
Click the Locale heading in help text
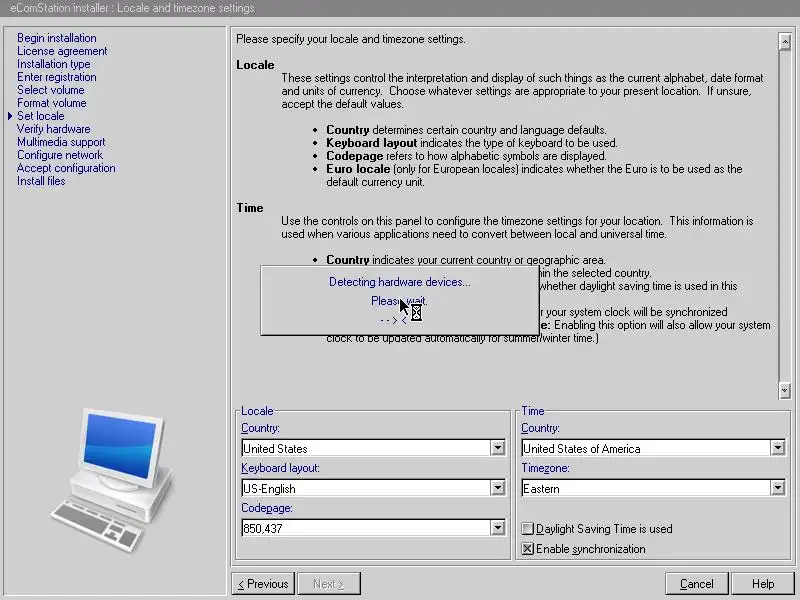[255, 65]
